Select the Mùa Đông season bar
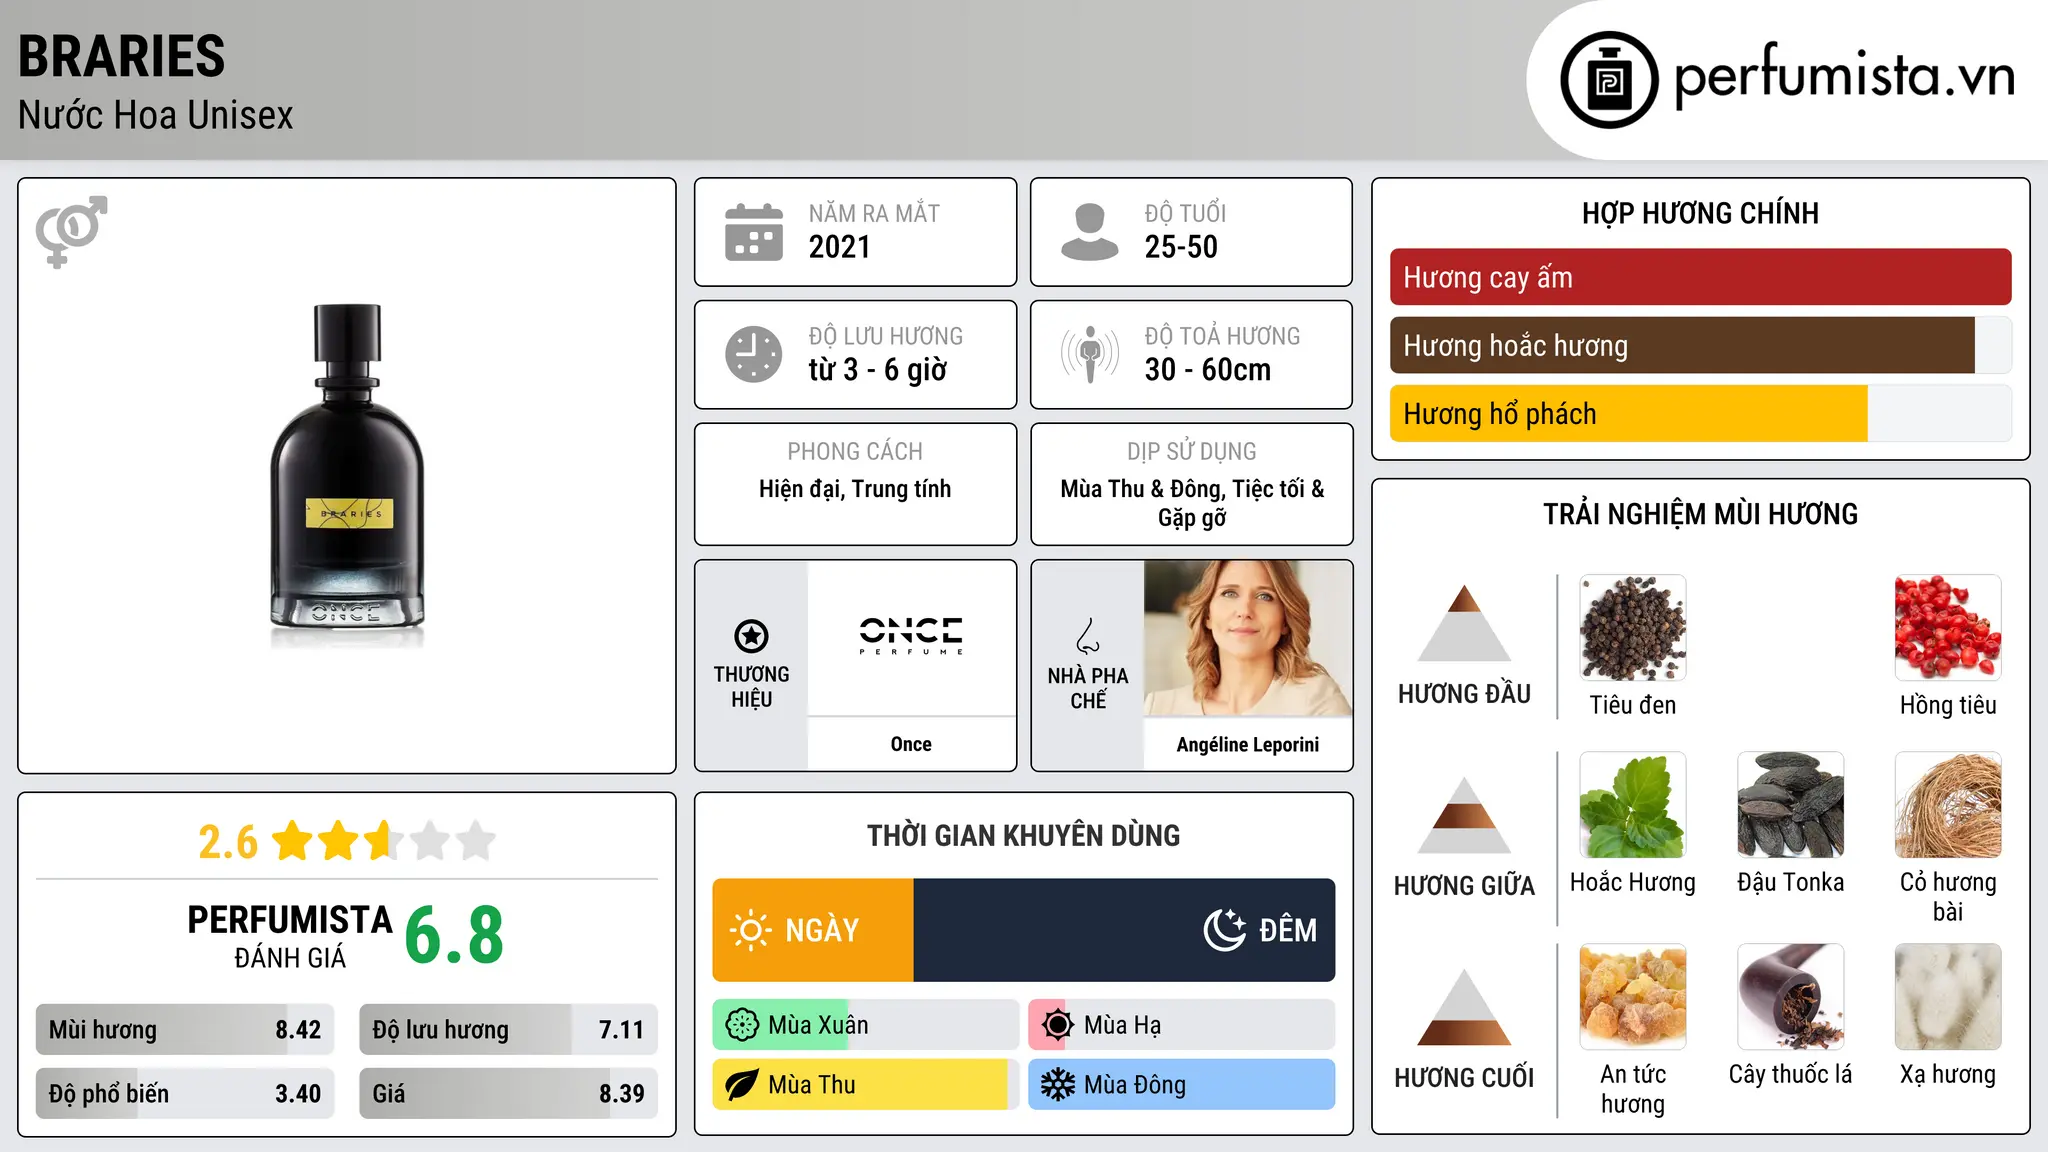This screenshot has width=2048, height=1152. click(1181, 1084)
